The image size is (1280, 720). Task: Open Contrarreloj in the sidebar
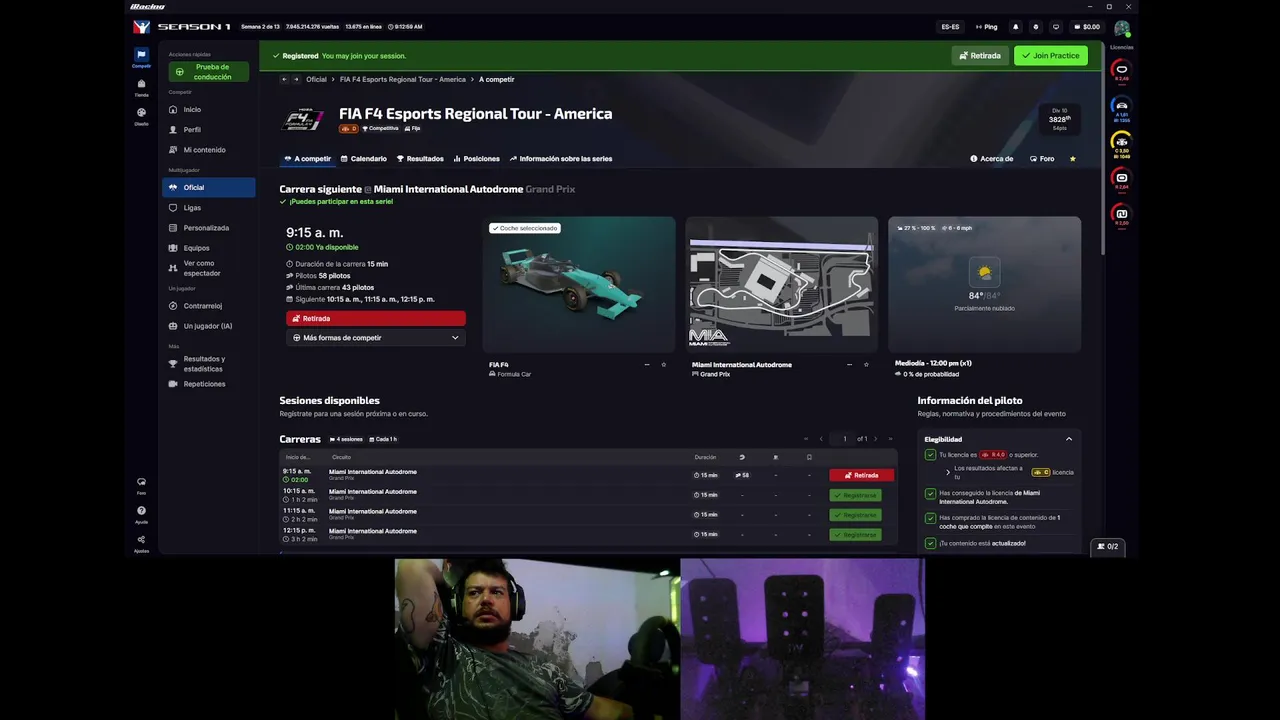coord(210,306)
